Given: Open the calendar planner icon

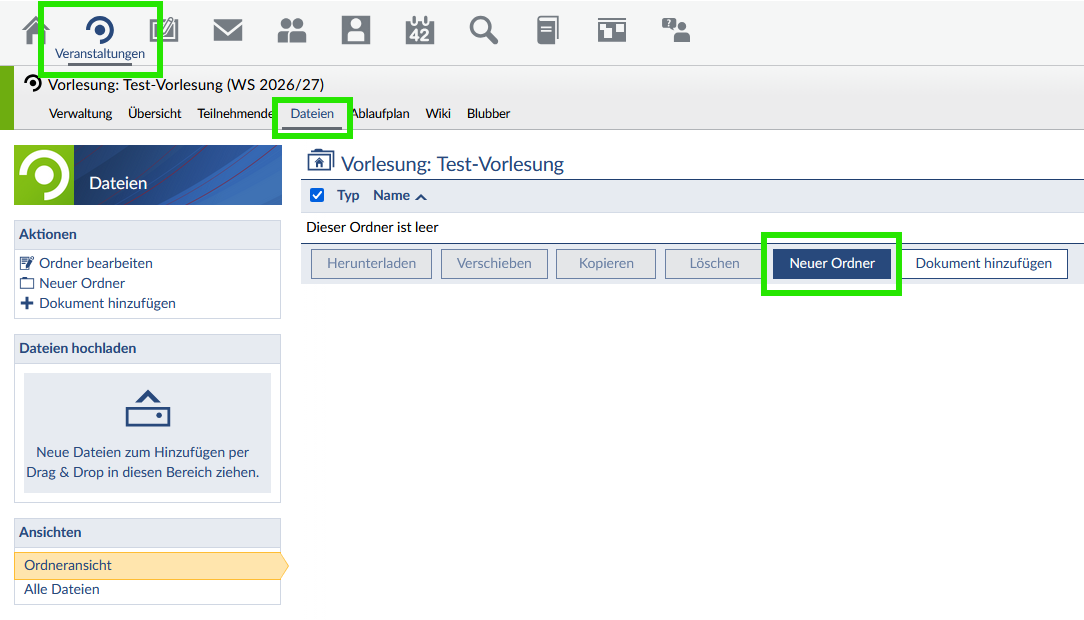Looking at the screenshot, I should point(420,30).
